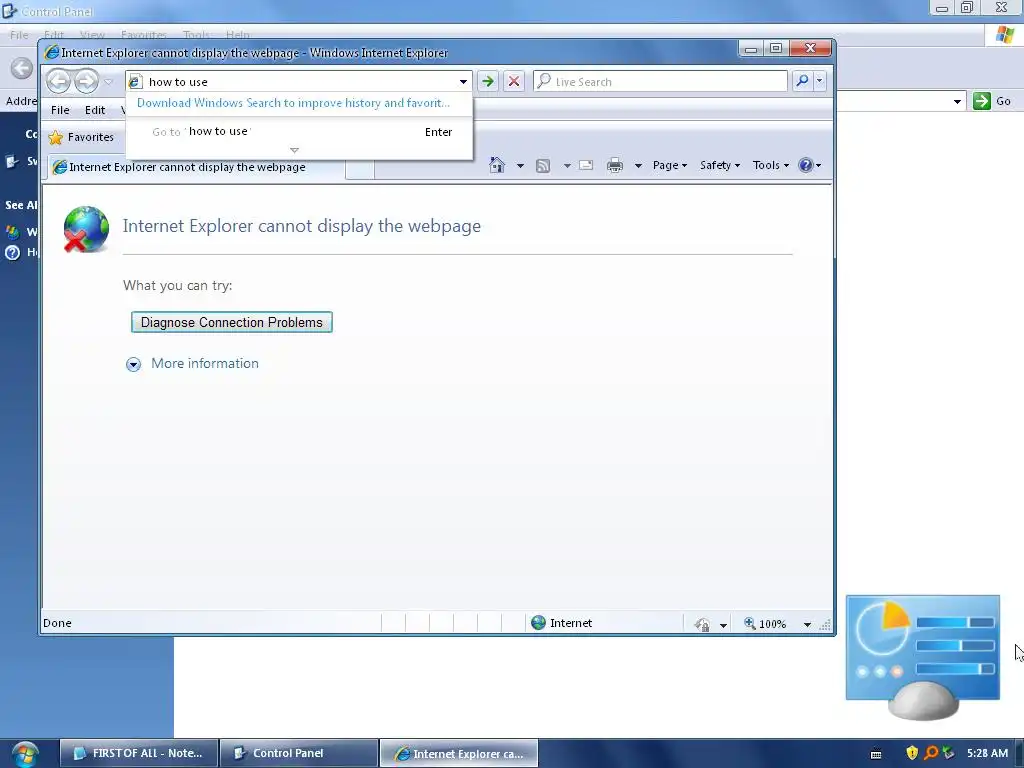Expand autocomplete list with the down chevron
Screen dimensions: 1024x768
(x=295, y=150)
